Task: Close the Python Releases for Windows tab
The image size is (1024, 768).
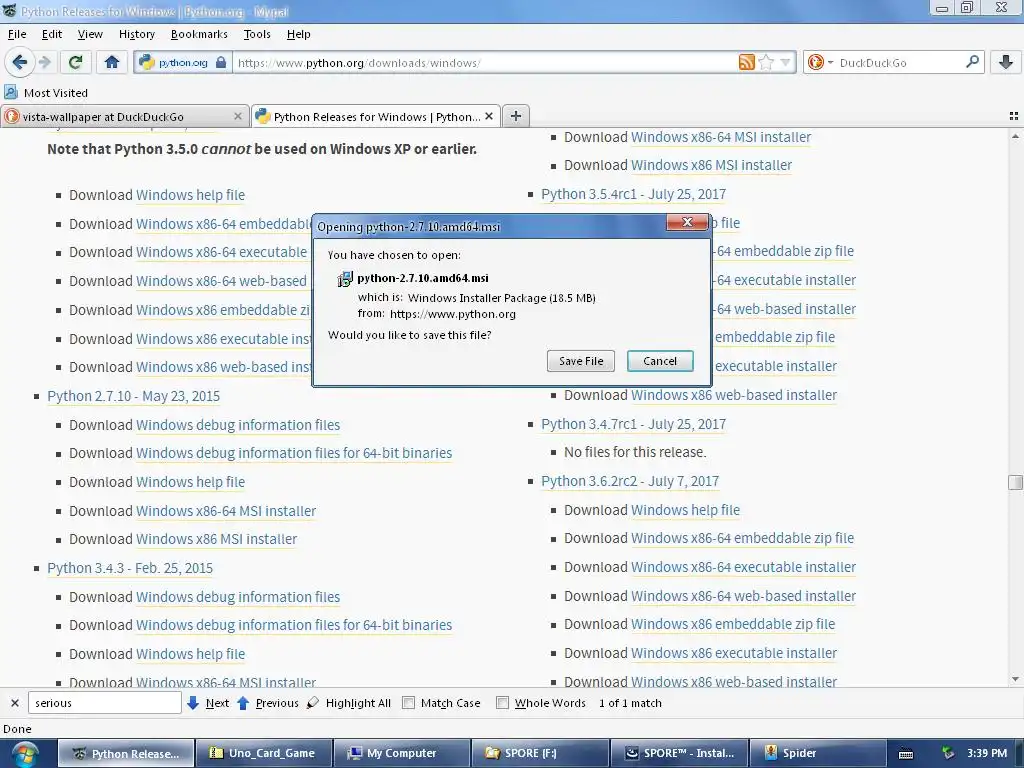Action: point(488,116)
